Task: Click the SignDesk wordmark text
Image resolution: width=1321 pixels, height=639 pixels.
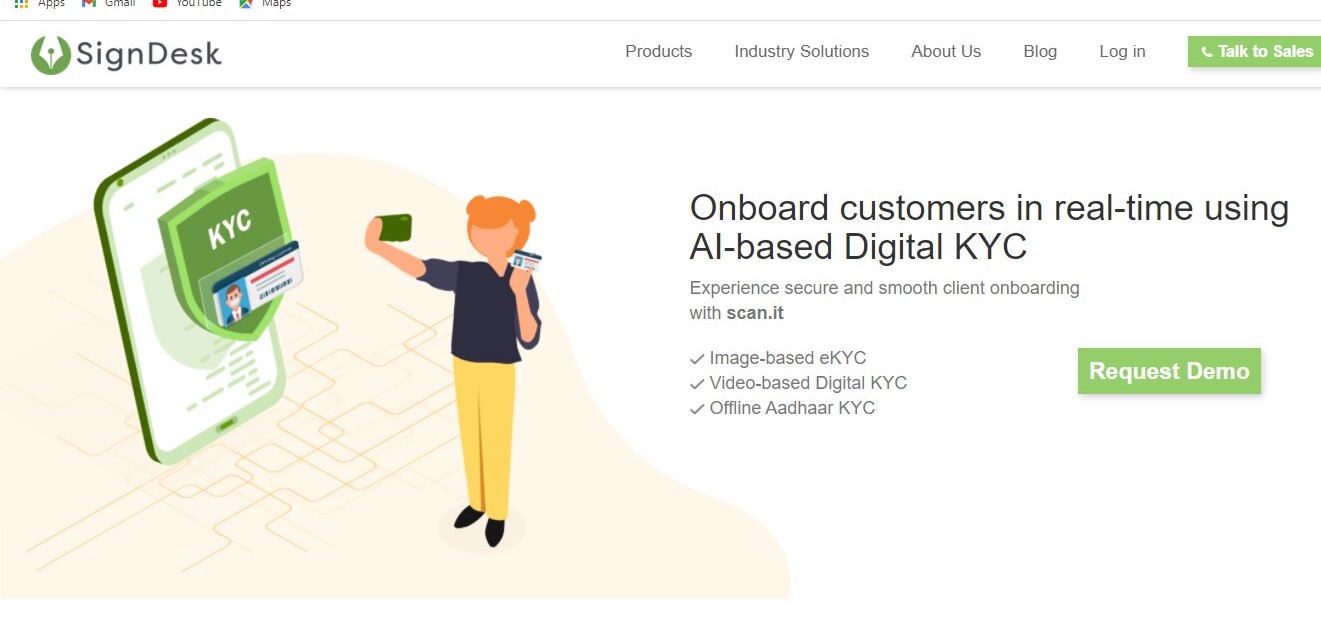Action: point(149,54)
